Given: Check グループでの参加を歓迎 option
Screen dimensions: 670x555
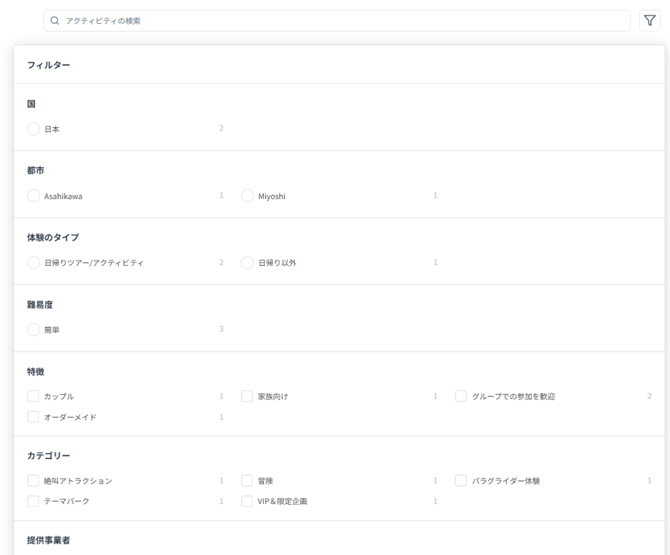Looking at the screenshot, I should pos(461,396).
